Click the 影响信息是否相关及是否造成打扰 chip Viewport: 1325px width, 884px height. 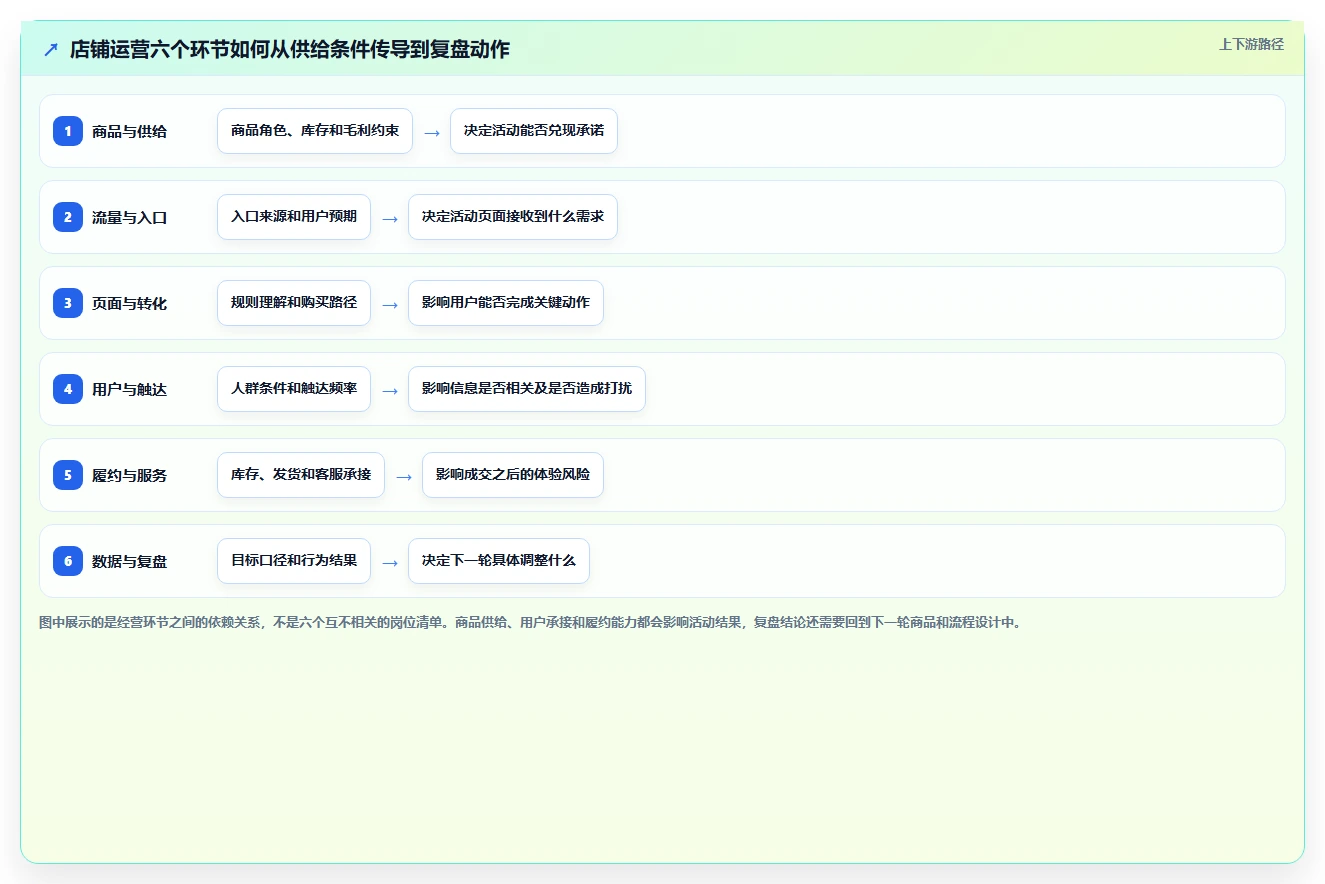point(527,389)
